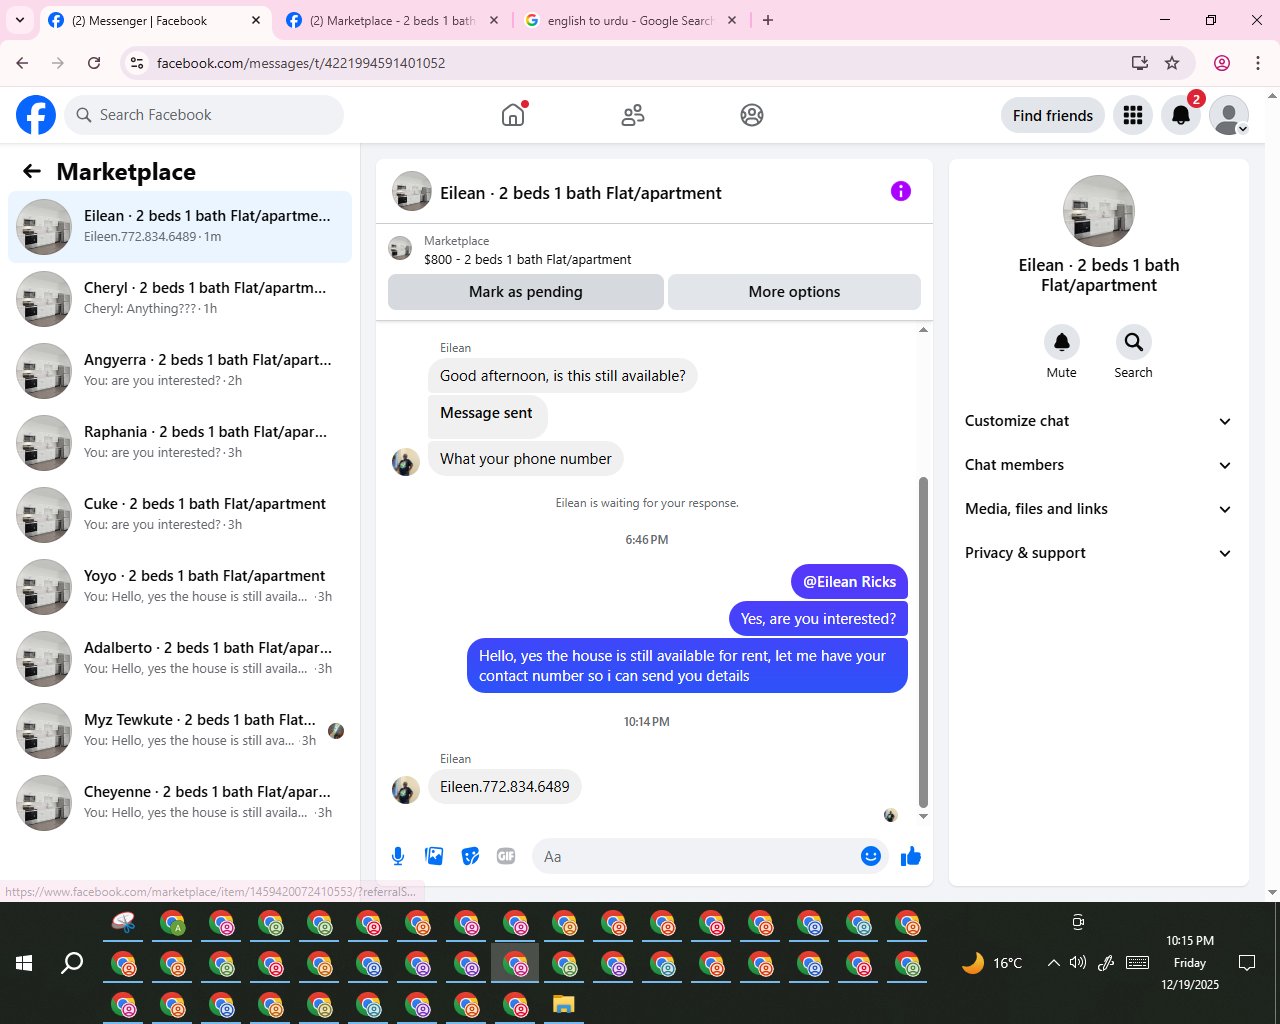Click the @Eilean Ricks mention
The image size is (1280, 1024).
849,582
